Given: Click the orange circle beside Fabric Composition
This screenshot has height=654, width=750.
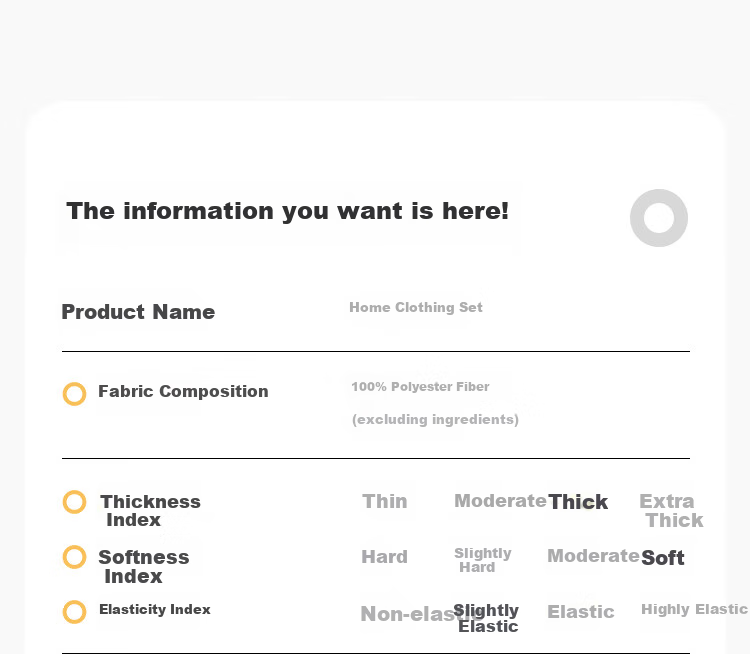Looking at the screenshot, I should tap(75, 394).
